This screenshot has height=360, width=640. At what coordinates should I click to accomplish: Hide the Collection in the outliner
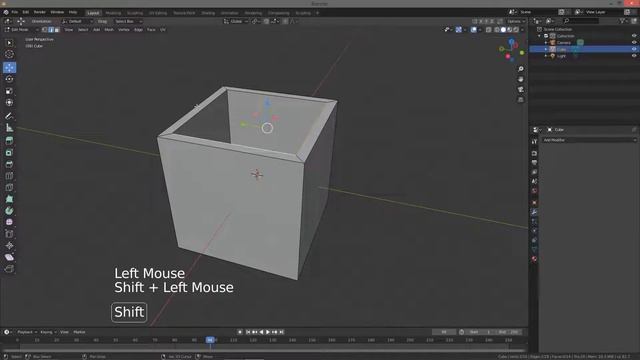pos(634,36)
